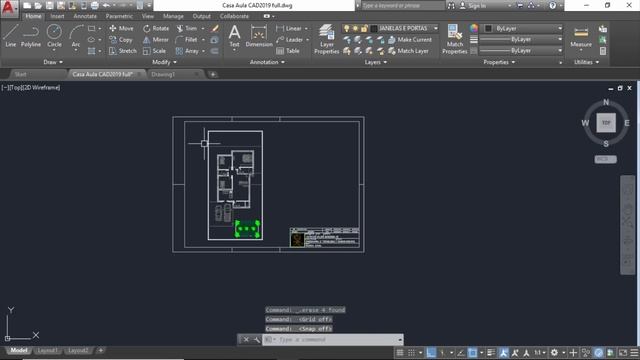Switch to the Annotate ribbon tab
Image resolution: width=640 pixels, height=360 pixels.
pos(85,16)
